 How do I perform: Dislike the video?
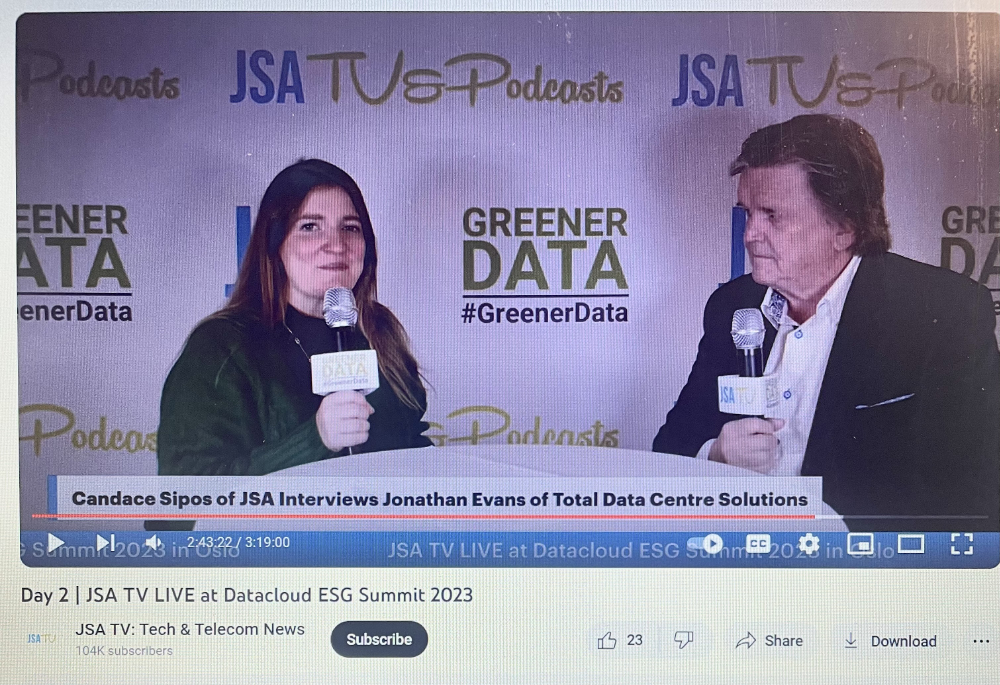click(x=683, y=640)
